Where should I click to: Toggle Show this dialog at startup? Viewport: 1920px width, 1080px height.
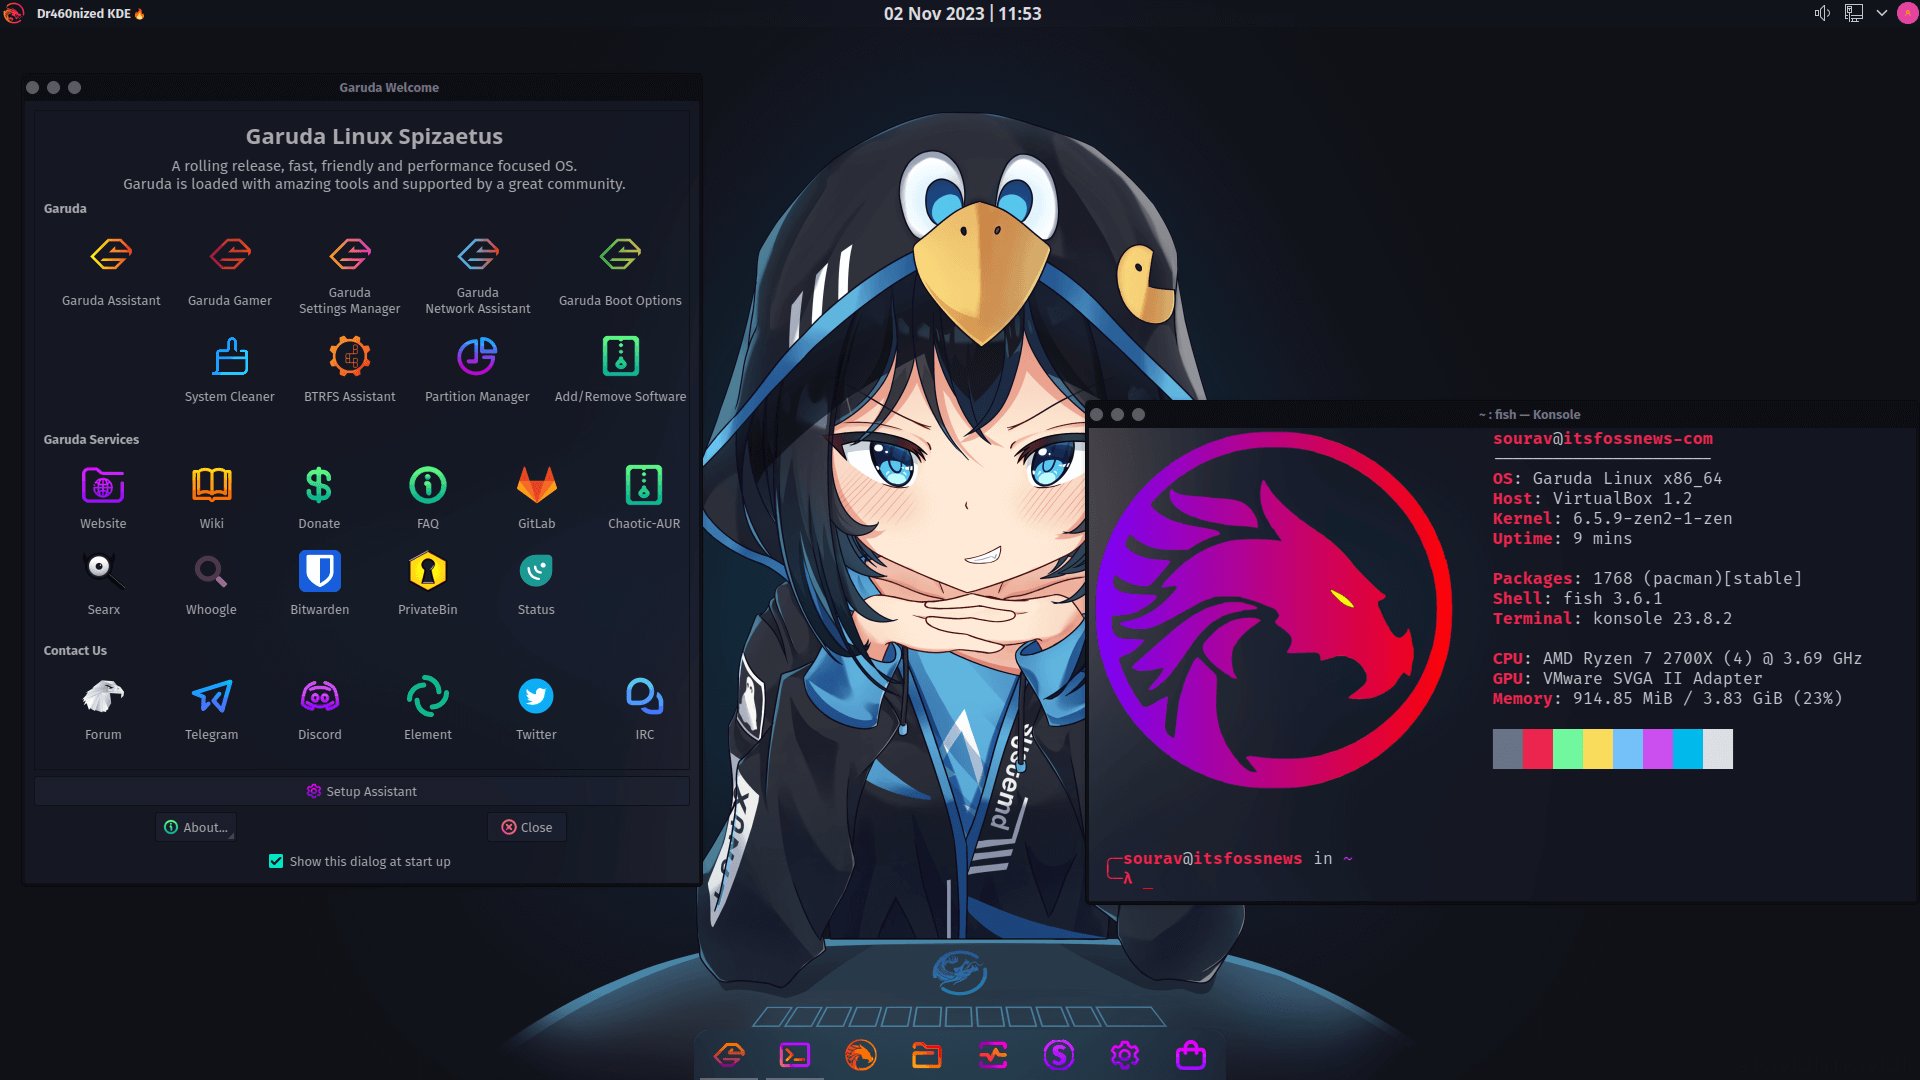tap(277, 861)
